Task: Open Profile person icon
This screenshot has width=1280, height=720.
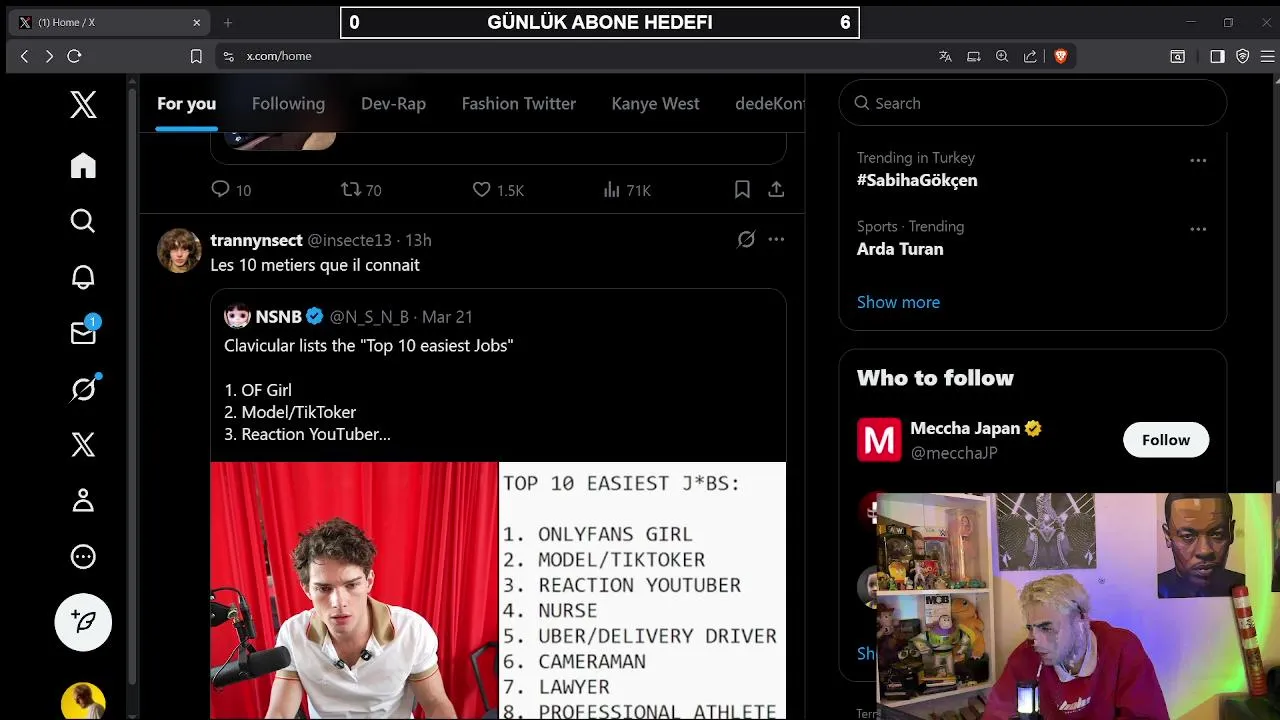Action: point(83,501)
